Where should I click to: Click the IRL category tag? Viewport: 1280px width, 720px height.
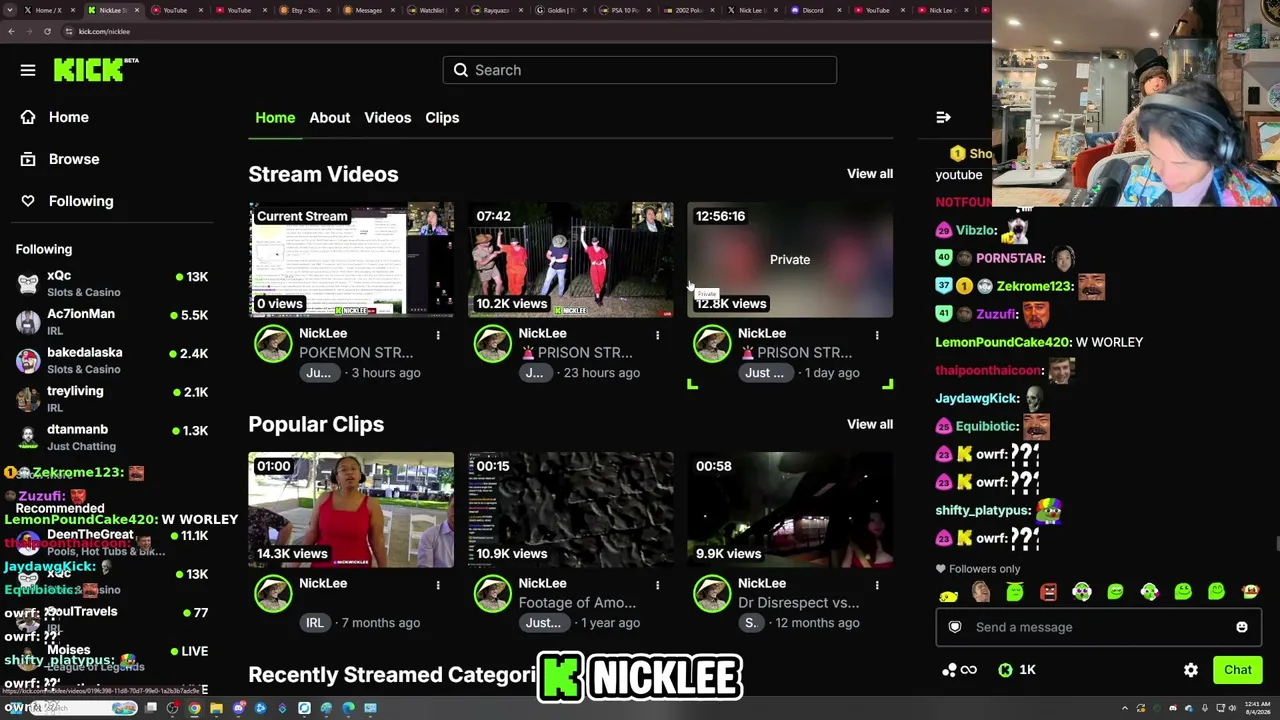click(x=314, y=622)
